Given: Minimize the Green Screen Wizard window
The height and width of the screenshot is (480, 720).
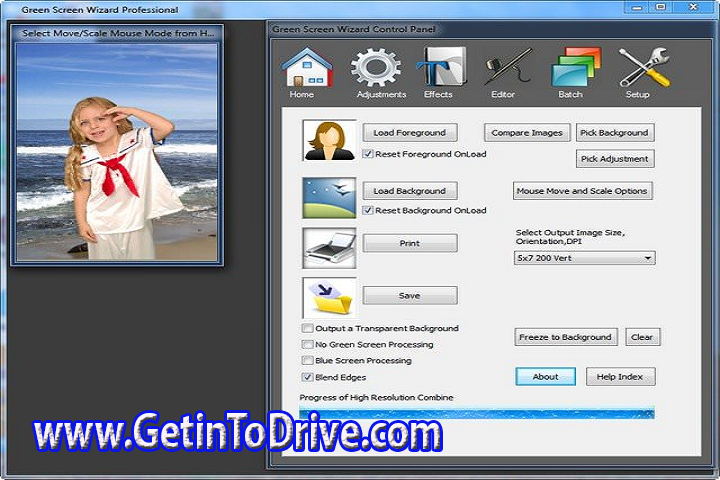Looking at the screenshot, I should point(636,7).
